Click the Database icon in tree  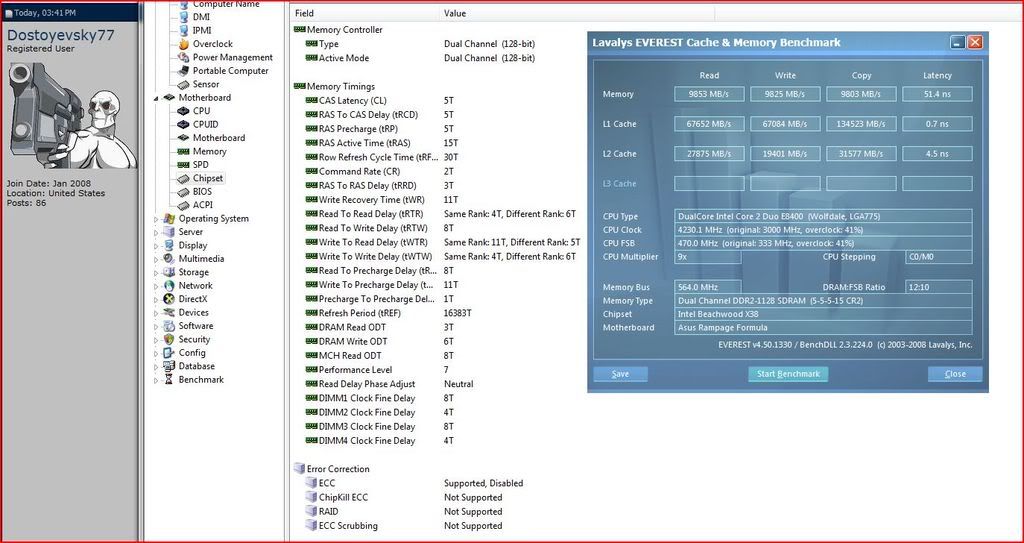point(168,367)
